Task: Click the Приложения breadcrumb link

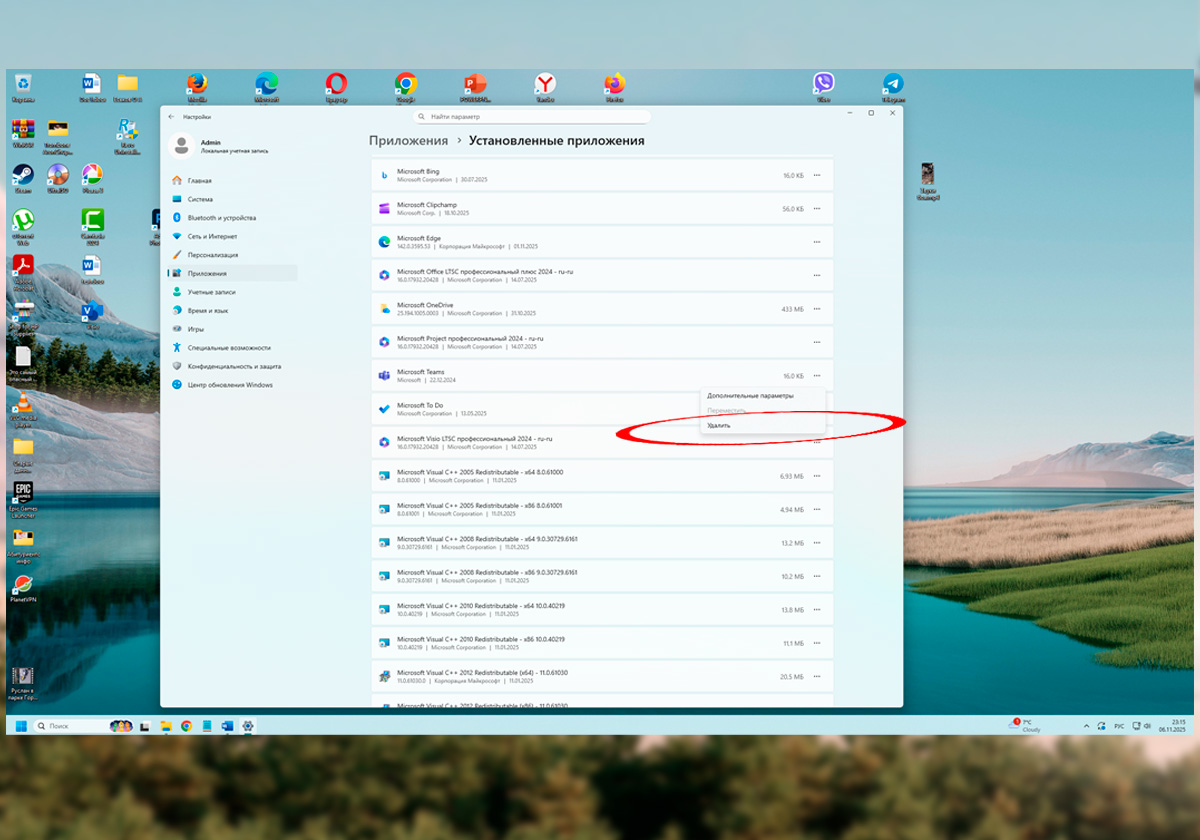Action: [x=409, y=142]
